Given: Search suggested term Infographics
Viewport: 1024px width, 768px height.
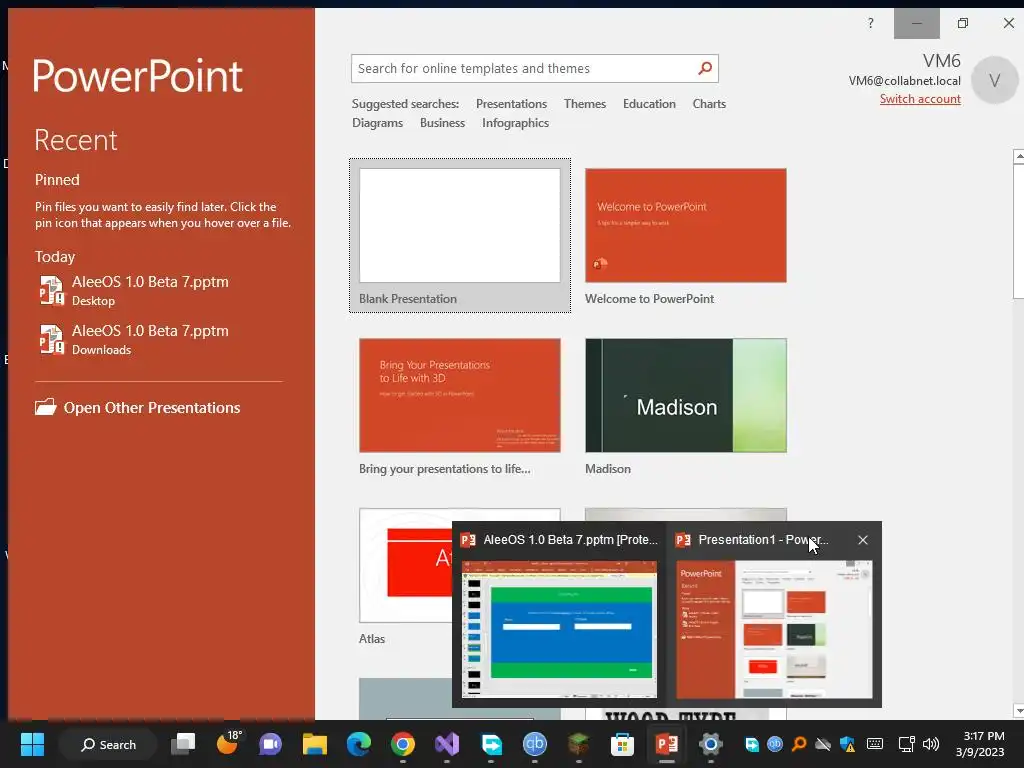Looking at the screenshot, I should [515, 123].
